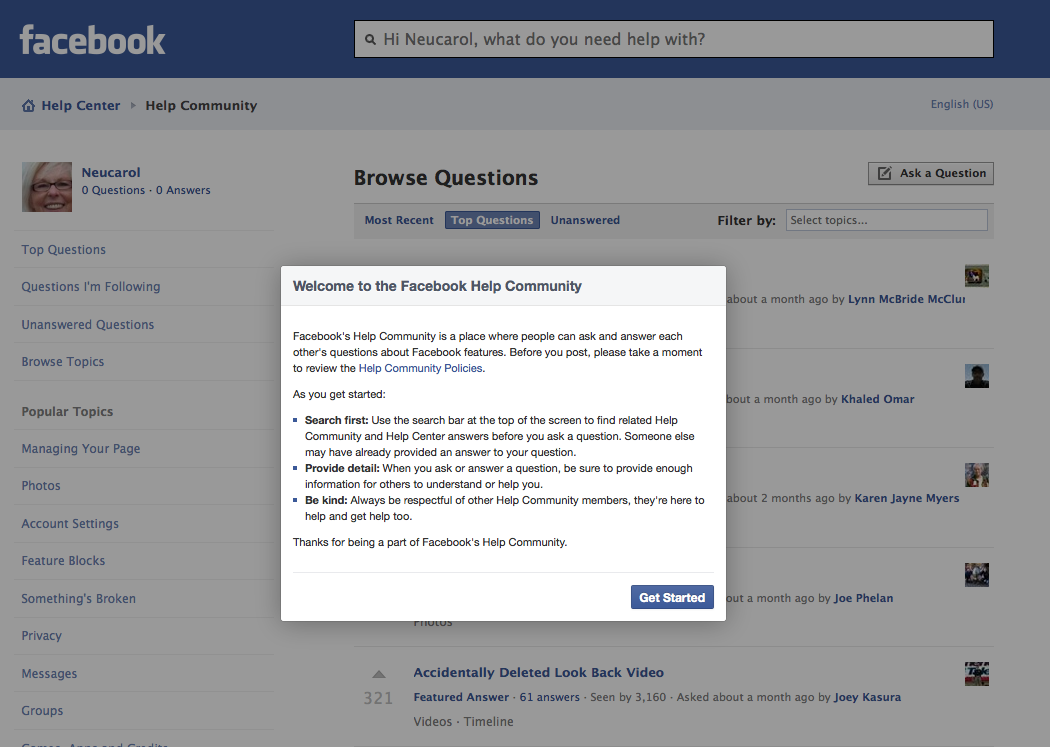Open the Select topics filter field
The width and height of the screenshot is (1050, 747).
886,220
